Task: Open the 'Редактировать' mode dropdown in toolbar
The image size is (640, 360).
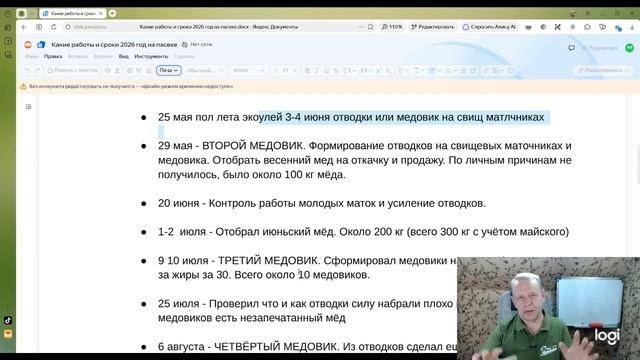Action: tap(603, 71)
